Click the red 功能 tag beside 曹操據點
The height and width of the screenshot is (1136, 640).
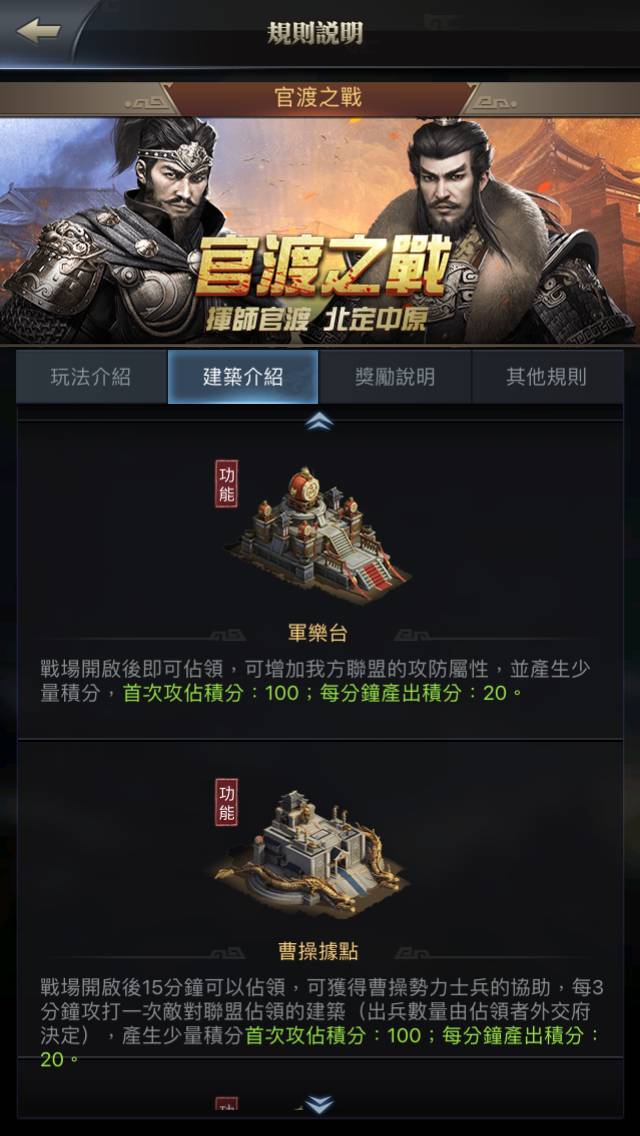pyautogui.click(x=226, y=802)
